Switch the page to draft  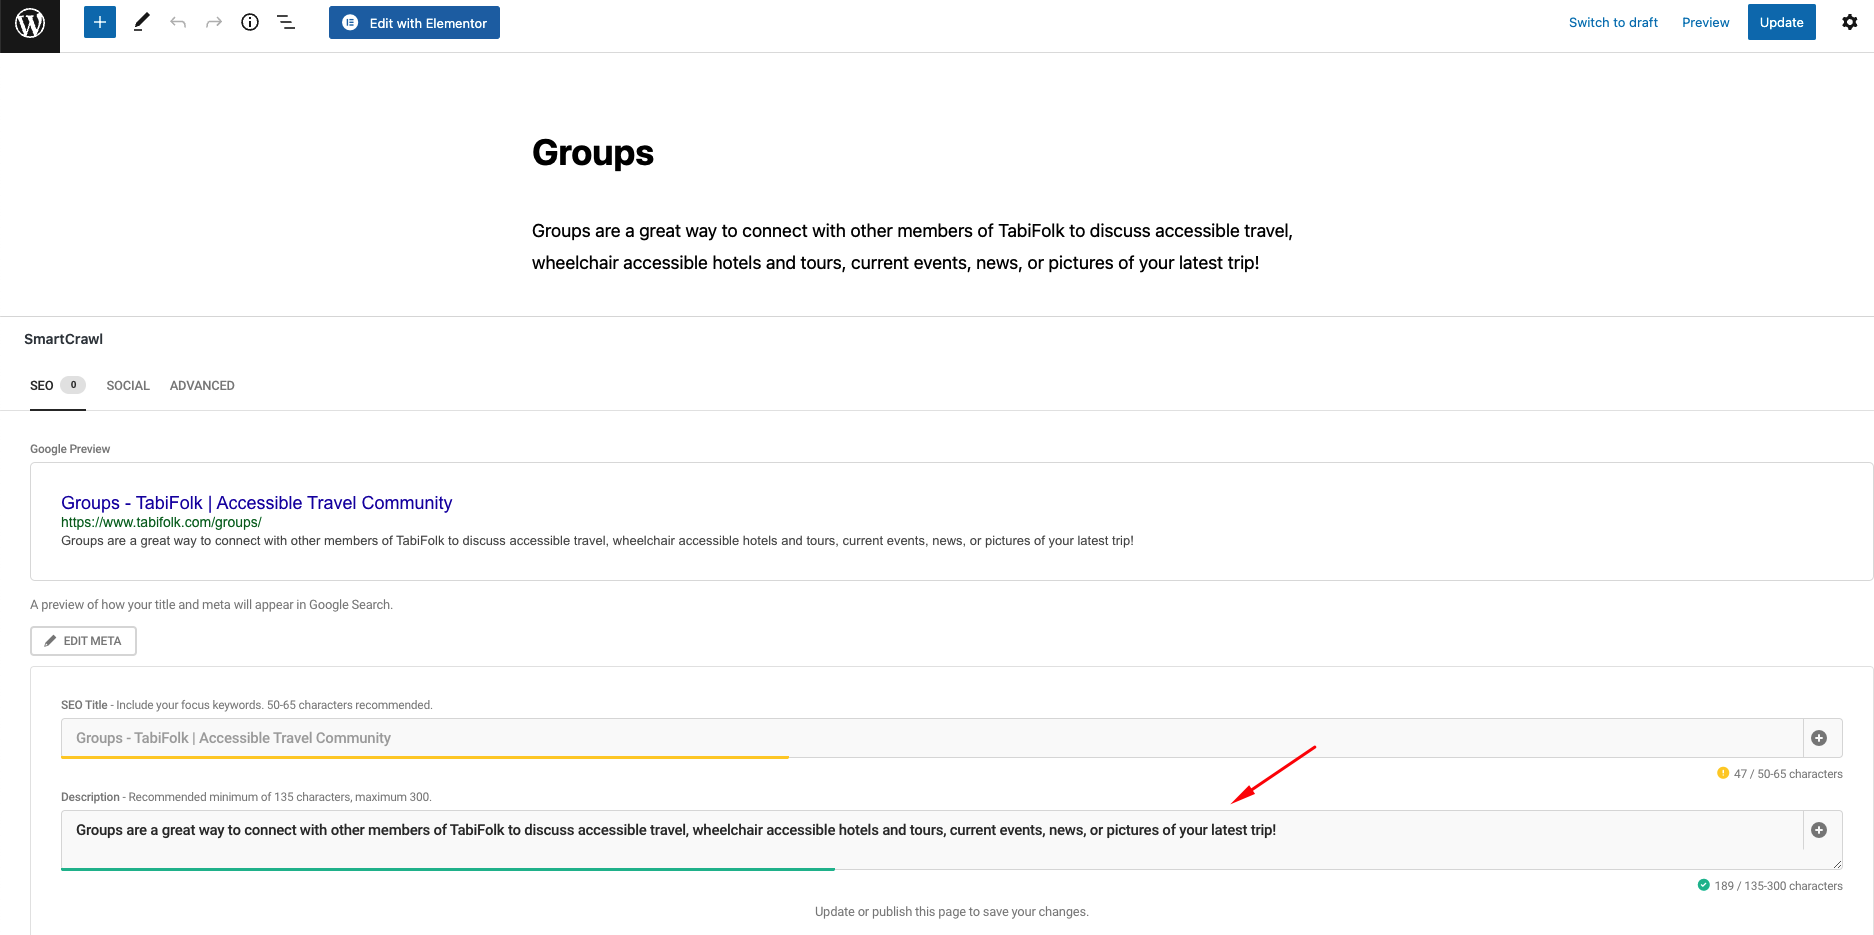(x=1613, y=22)
